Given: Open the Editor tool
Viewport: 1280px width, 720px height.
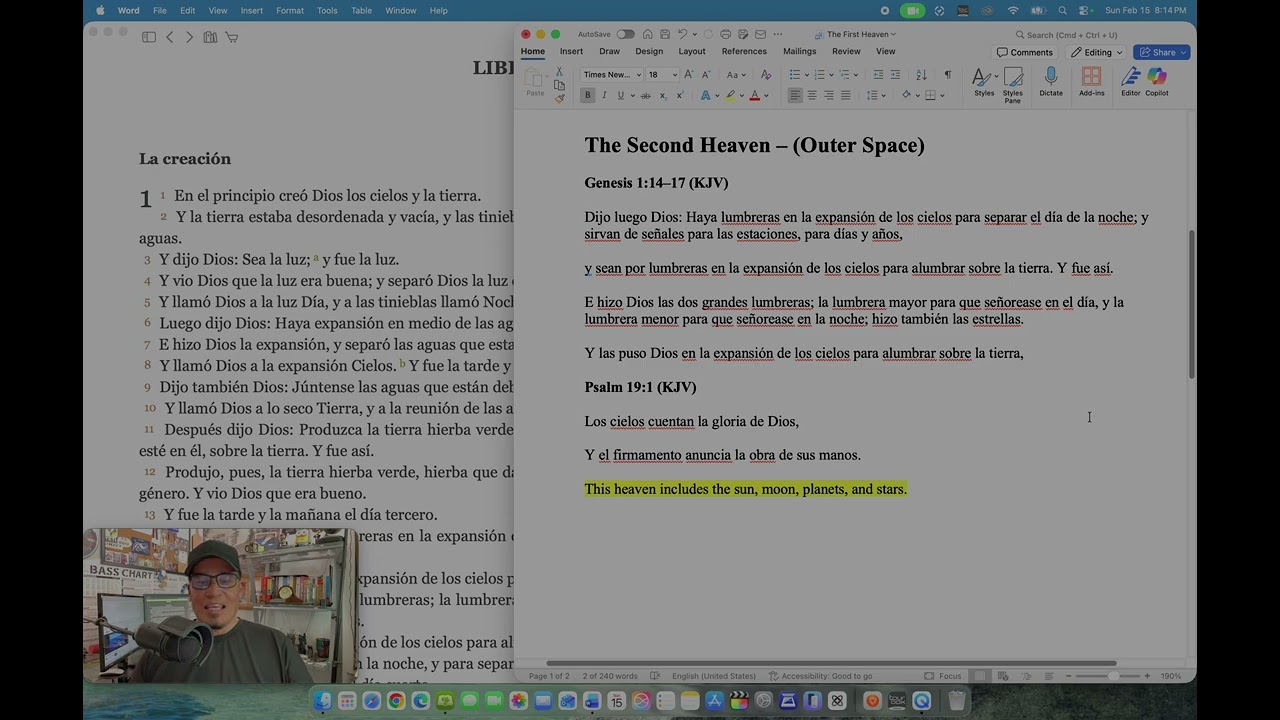Looking at the screenshot, I should pyautogui.click(x=1131, y=82).
